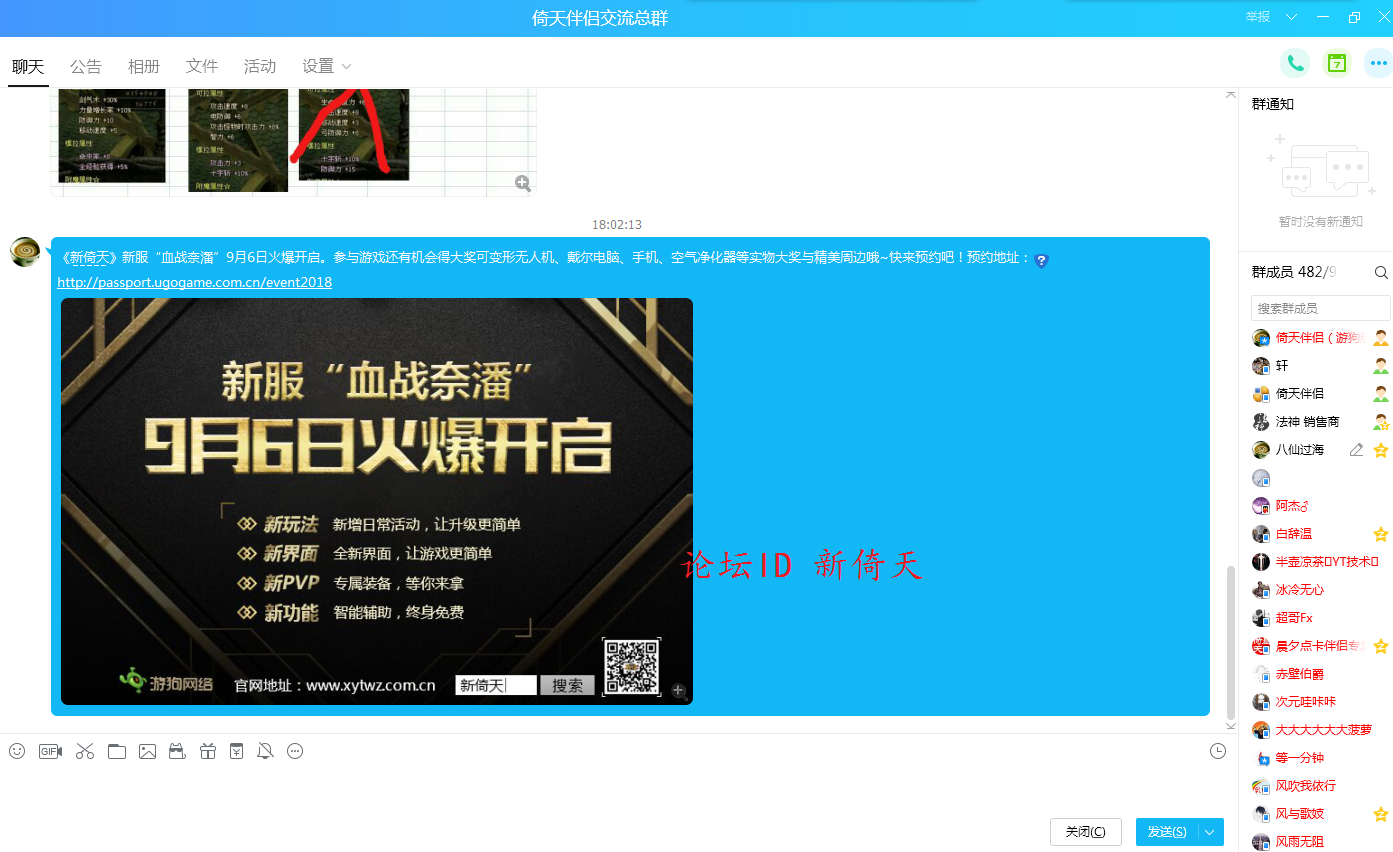Viewport: 1393px width, 852px height.
Task: Click the zoom magnifier on the top screenshot strip
Action: [x=522, y=183]
